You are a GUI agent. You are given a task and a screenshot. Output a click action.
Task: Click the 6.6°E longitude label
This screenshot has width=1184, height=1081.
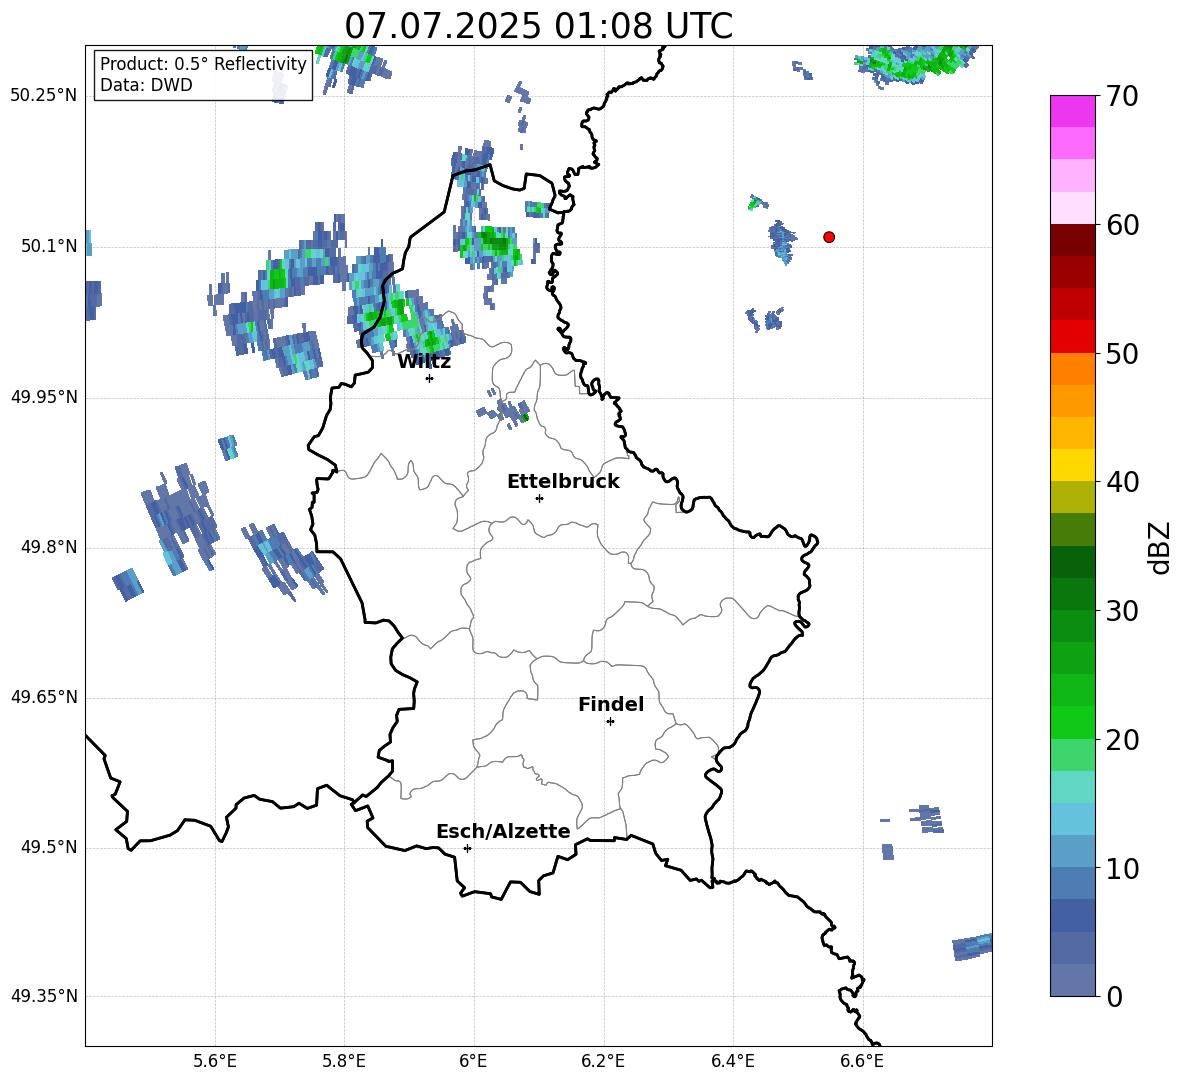[x=862, y=1061]
